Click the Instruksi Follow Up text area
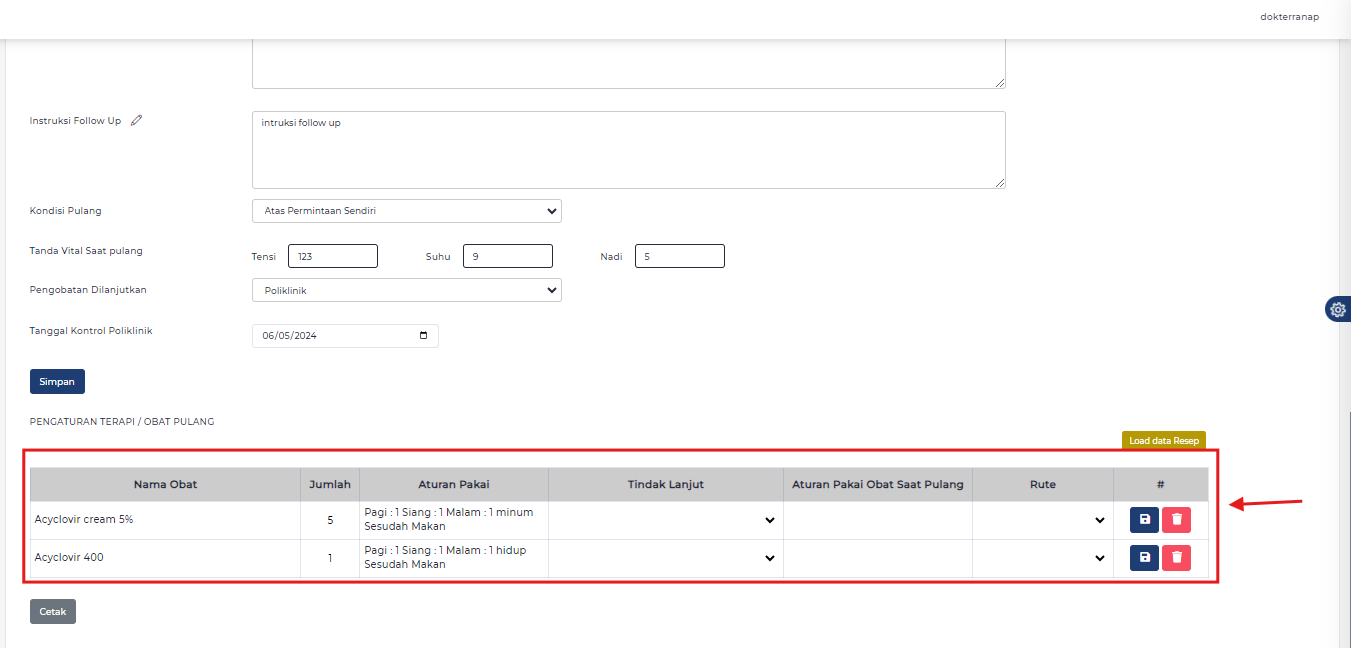1351x648 pixels. click(628, 150)
